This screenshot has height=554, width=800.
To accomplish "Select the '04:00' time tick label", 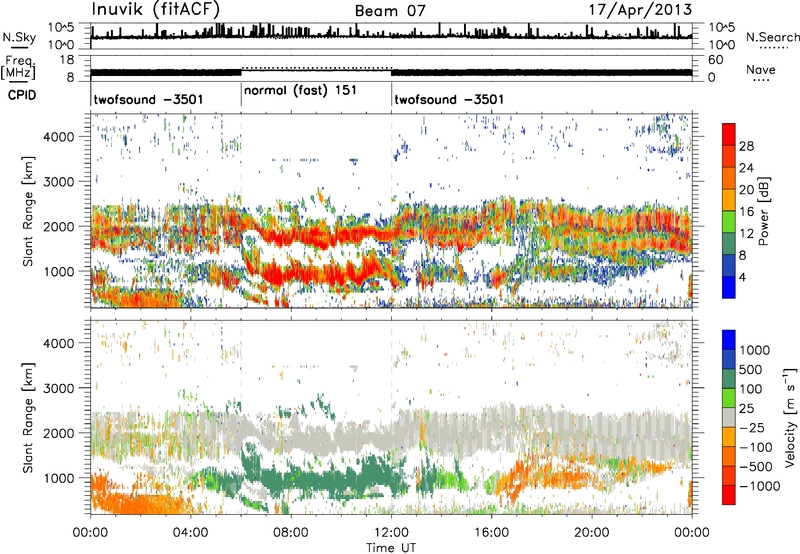I will click(190, 533).
